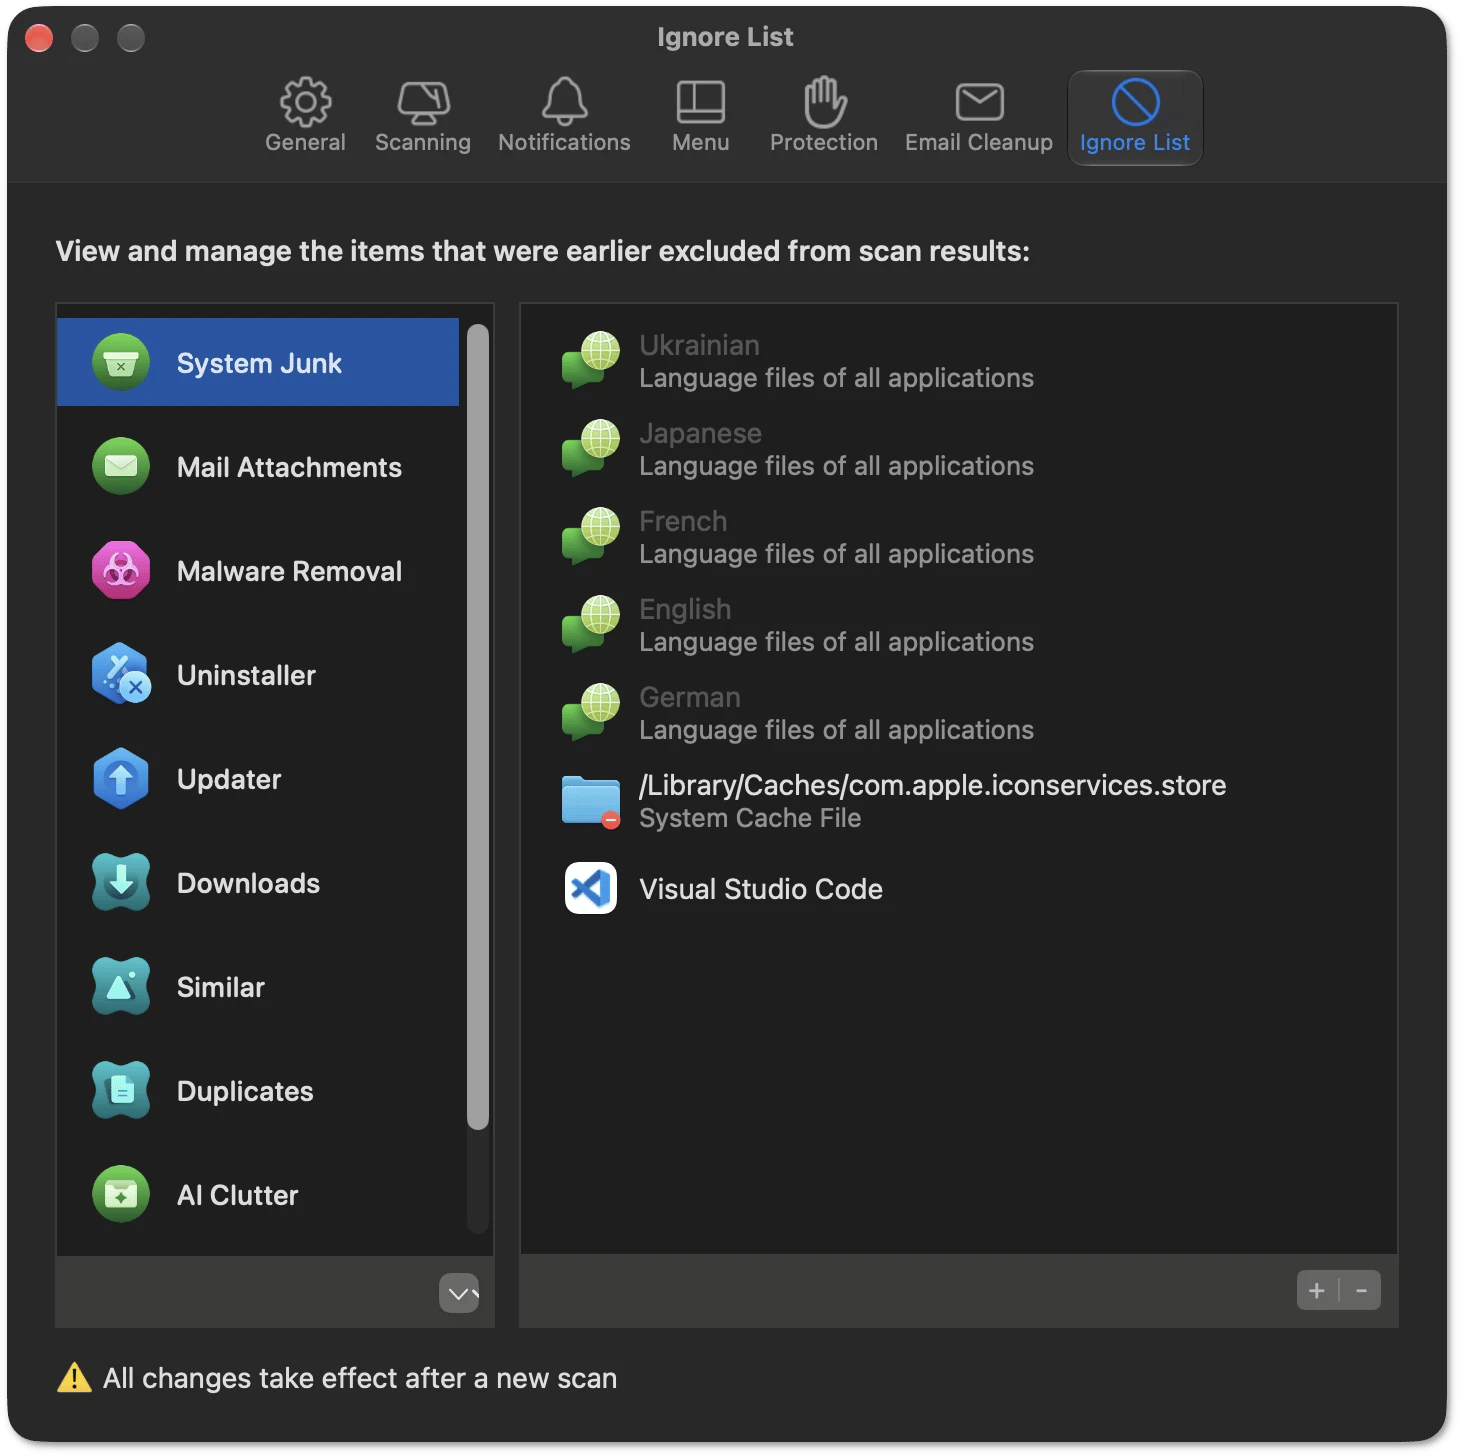Select the German ignored entry text
The height and width of the screenshot is (1456, 1460).
pos(690,697)
